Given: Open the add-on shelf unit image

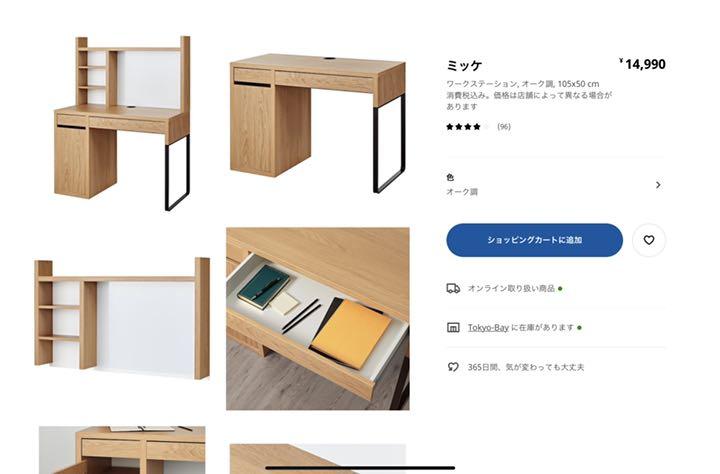Looking at the screenshot, I should click(x=122, y=318).
